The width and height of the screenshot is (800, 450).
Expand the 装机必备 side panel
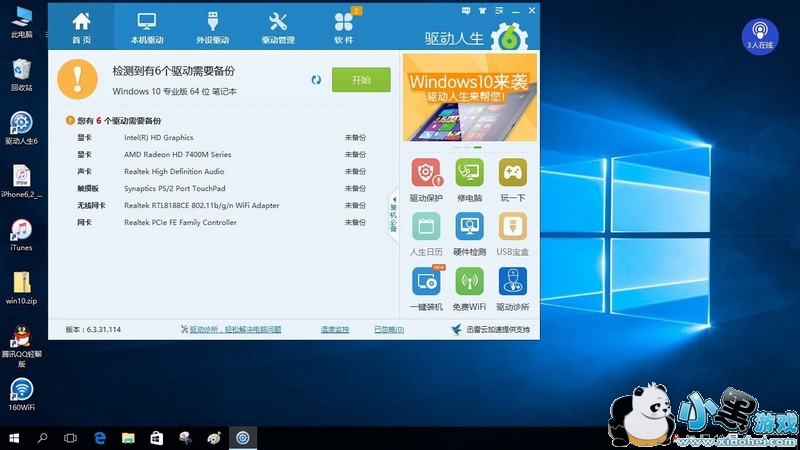click(393, 215)
